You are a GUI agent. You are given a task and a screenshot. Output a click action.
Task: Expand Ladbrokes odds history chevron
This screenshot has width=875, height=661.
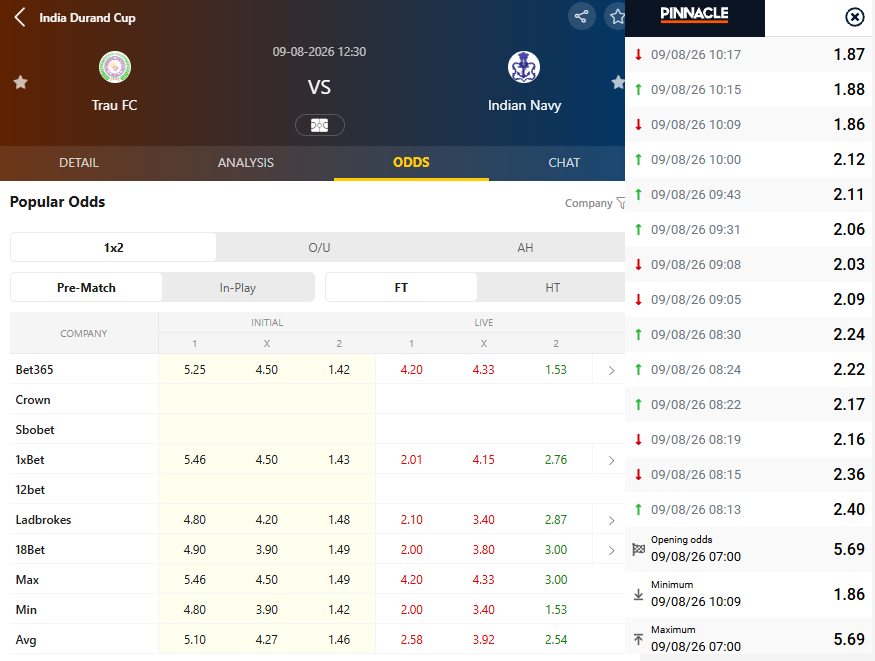pos(611,520)
